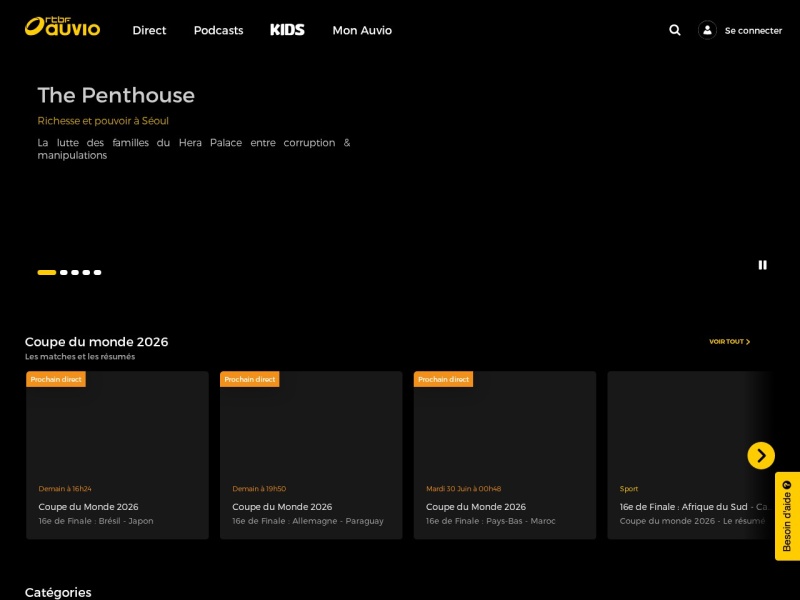Open the RTBF Auvio home logo

tap(62, 27)
